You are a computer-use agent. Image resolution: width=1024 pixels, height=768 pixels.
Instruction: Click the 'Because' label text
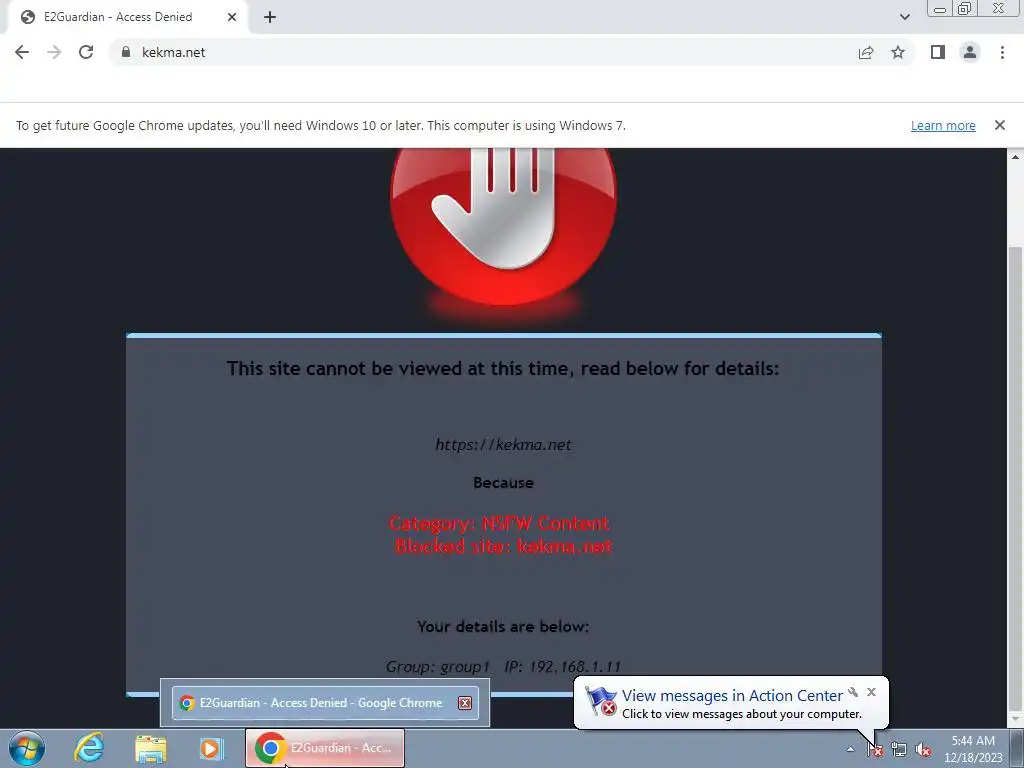click(503, 483)
